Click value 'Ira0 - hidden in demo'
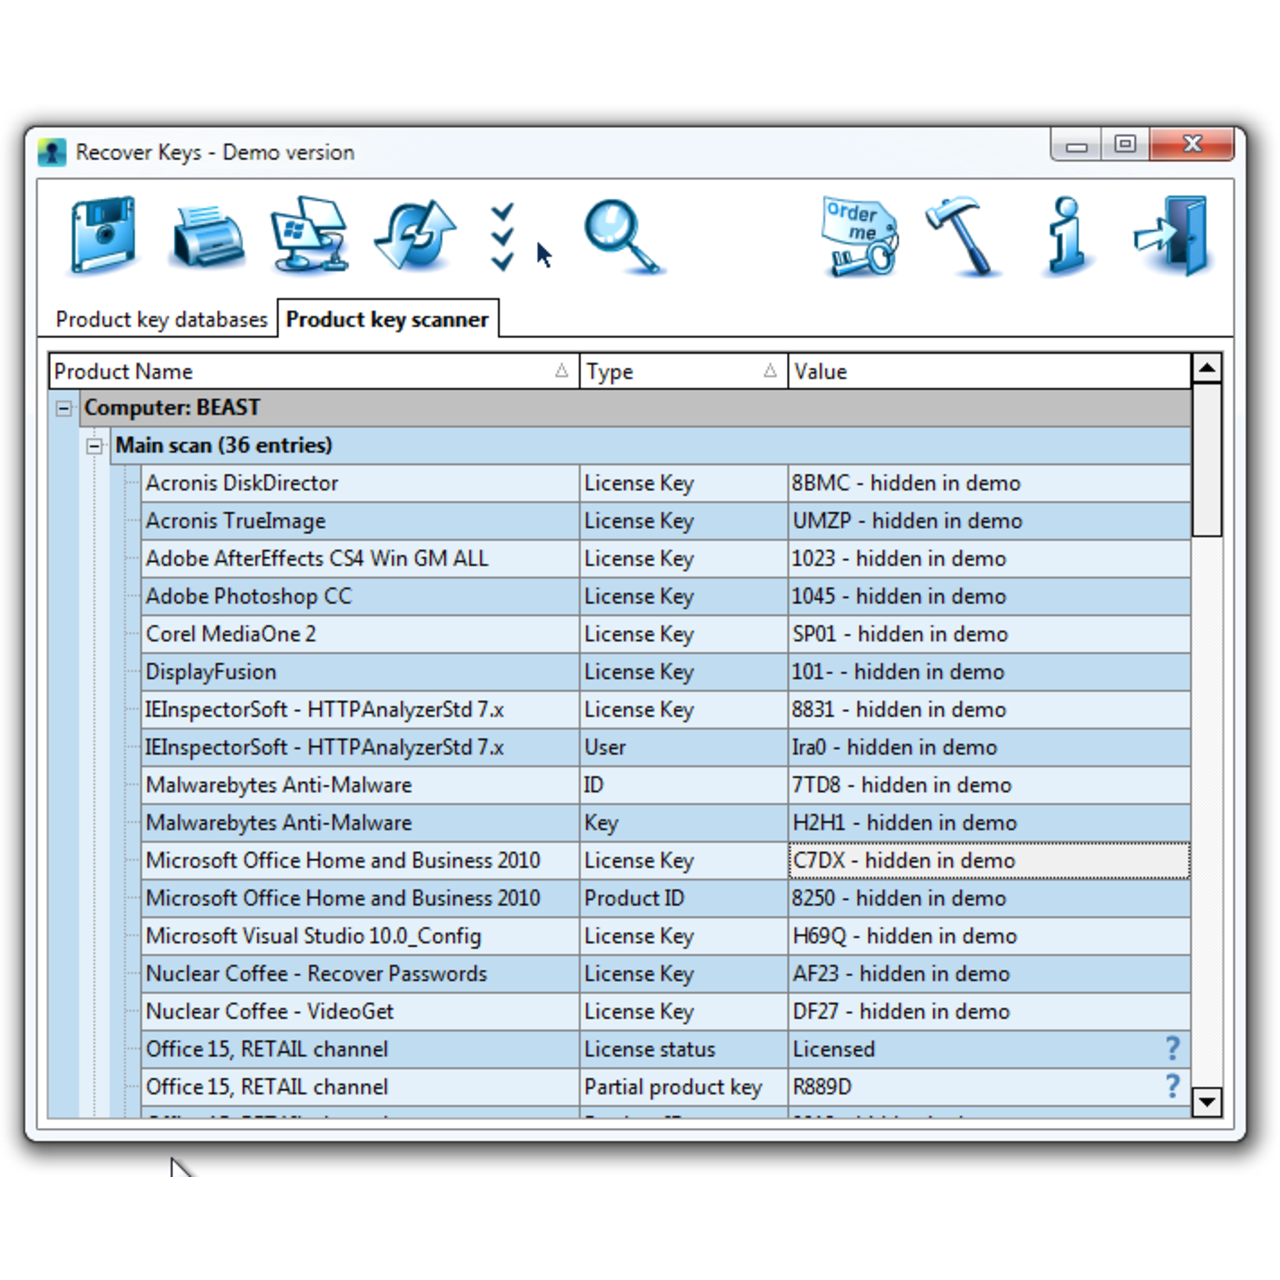Image resolution: width=1280 pixels, height=1280 pixels. 894,747
